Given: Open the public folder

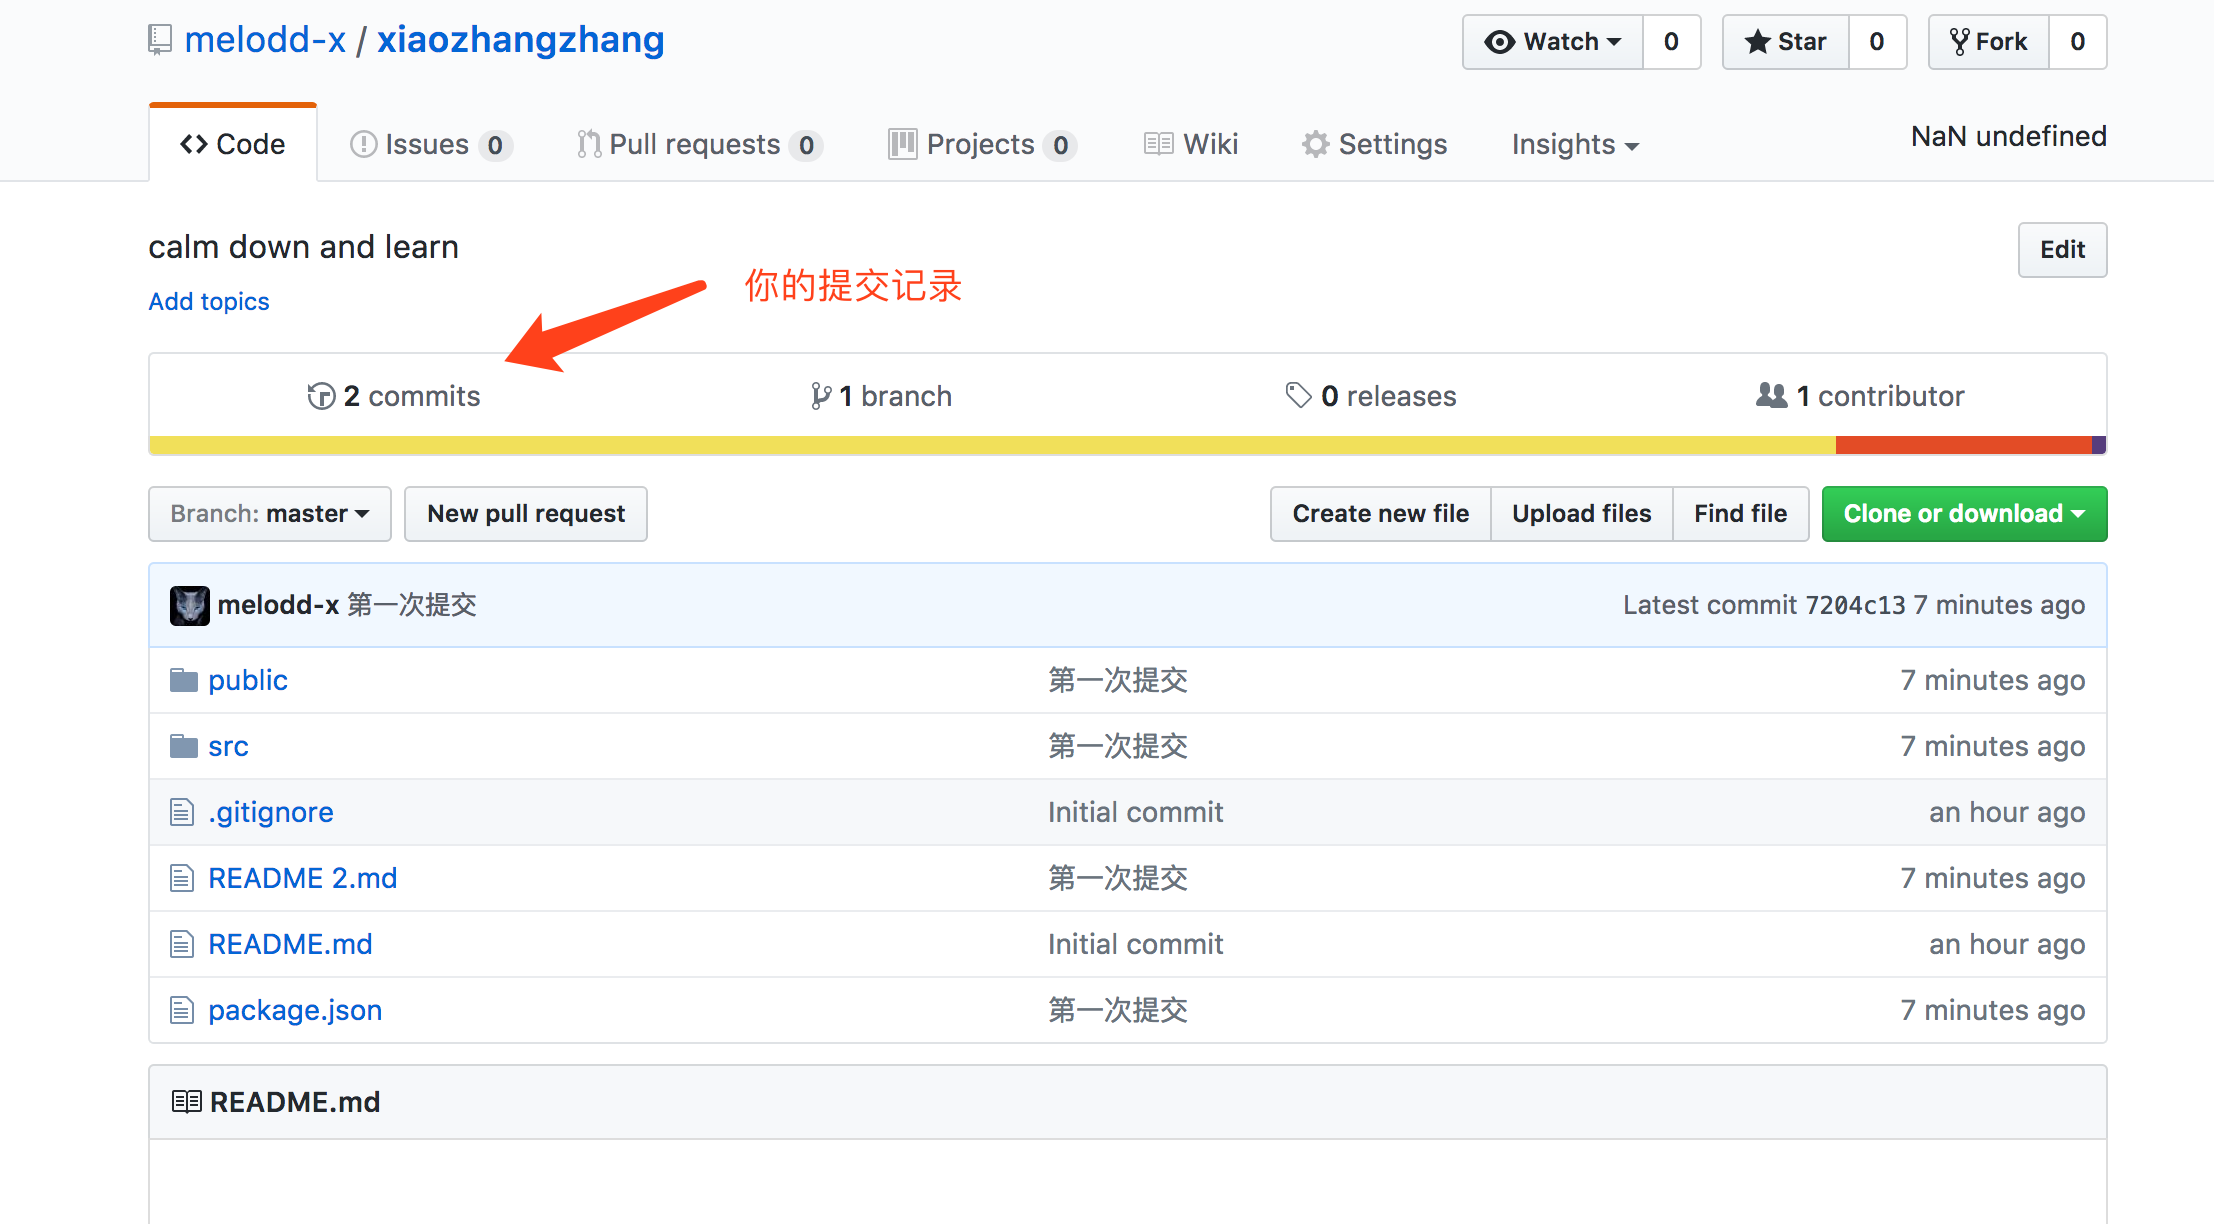Looking at the screenshot, I should click(247, 680).
